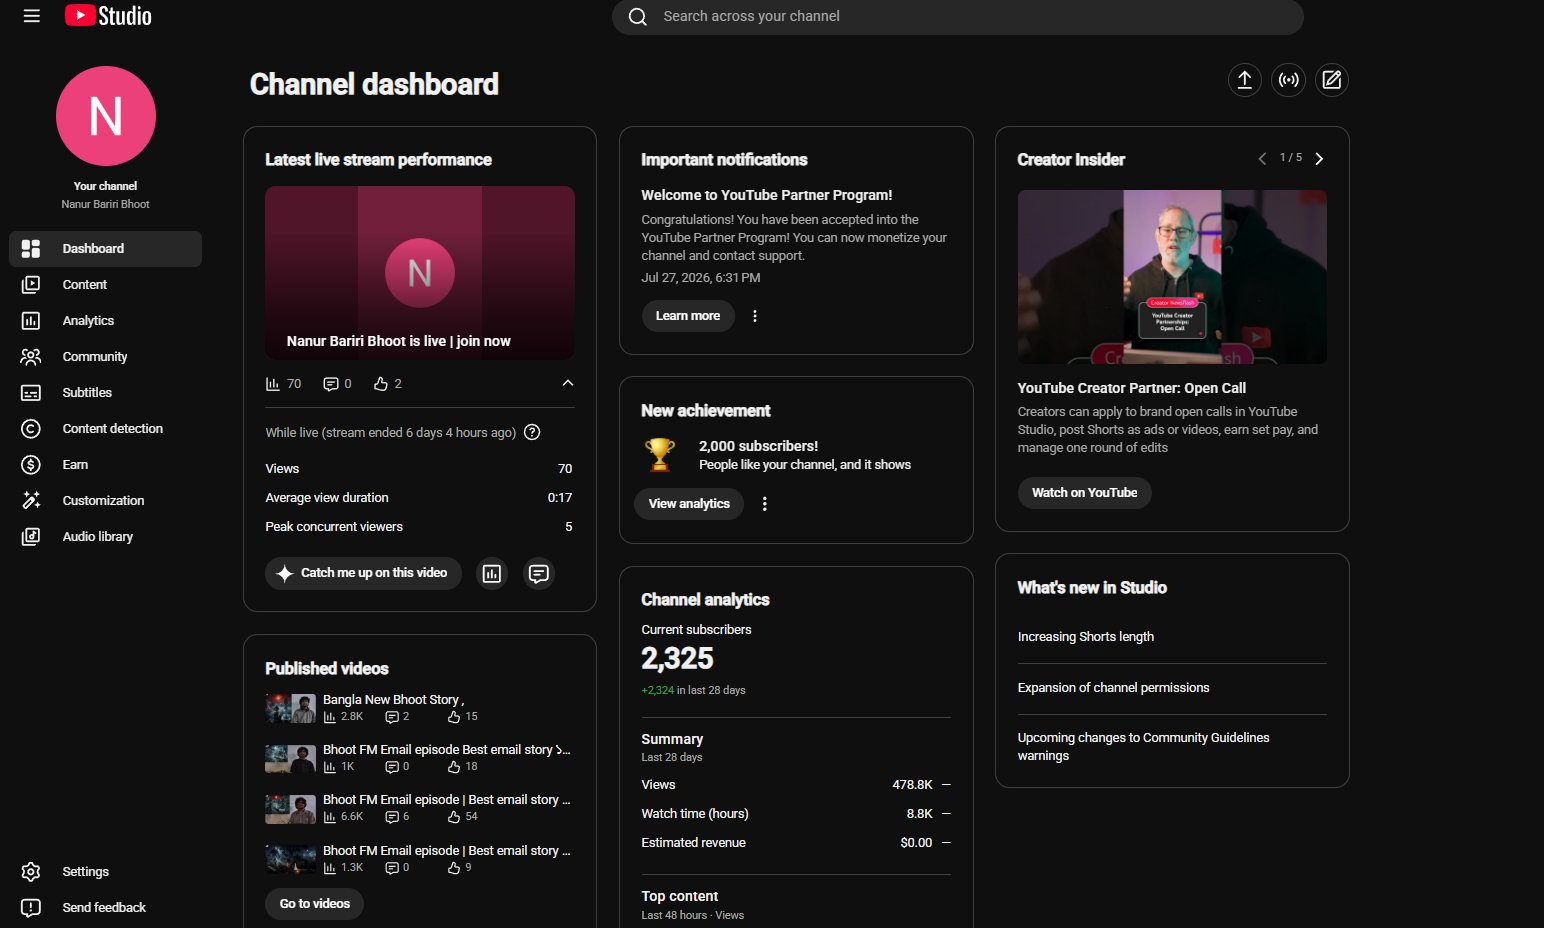Open Community Guidelines warnings update link
This screenshot has height=928, width=1544.
[x=1144, y=747]
